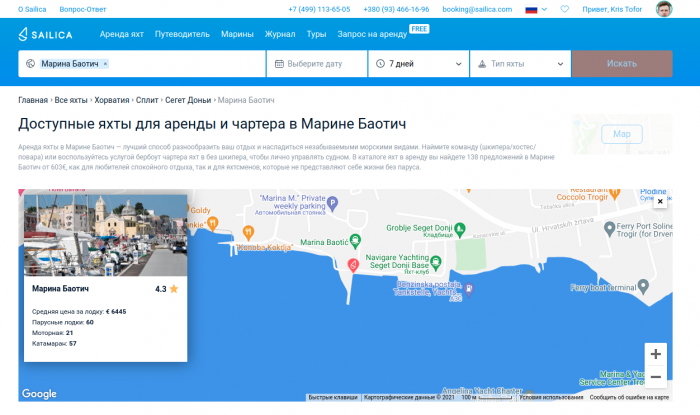
Task: Click the clock icon in the duration field
Action: tap(380, 64)
